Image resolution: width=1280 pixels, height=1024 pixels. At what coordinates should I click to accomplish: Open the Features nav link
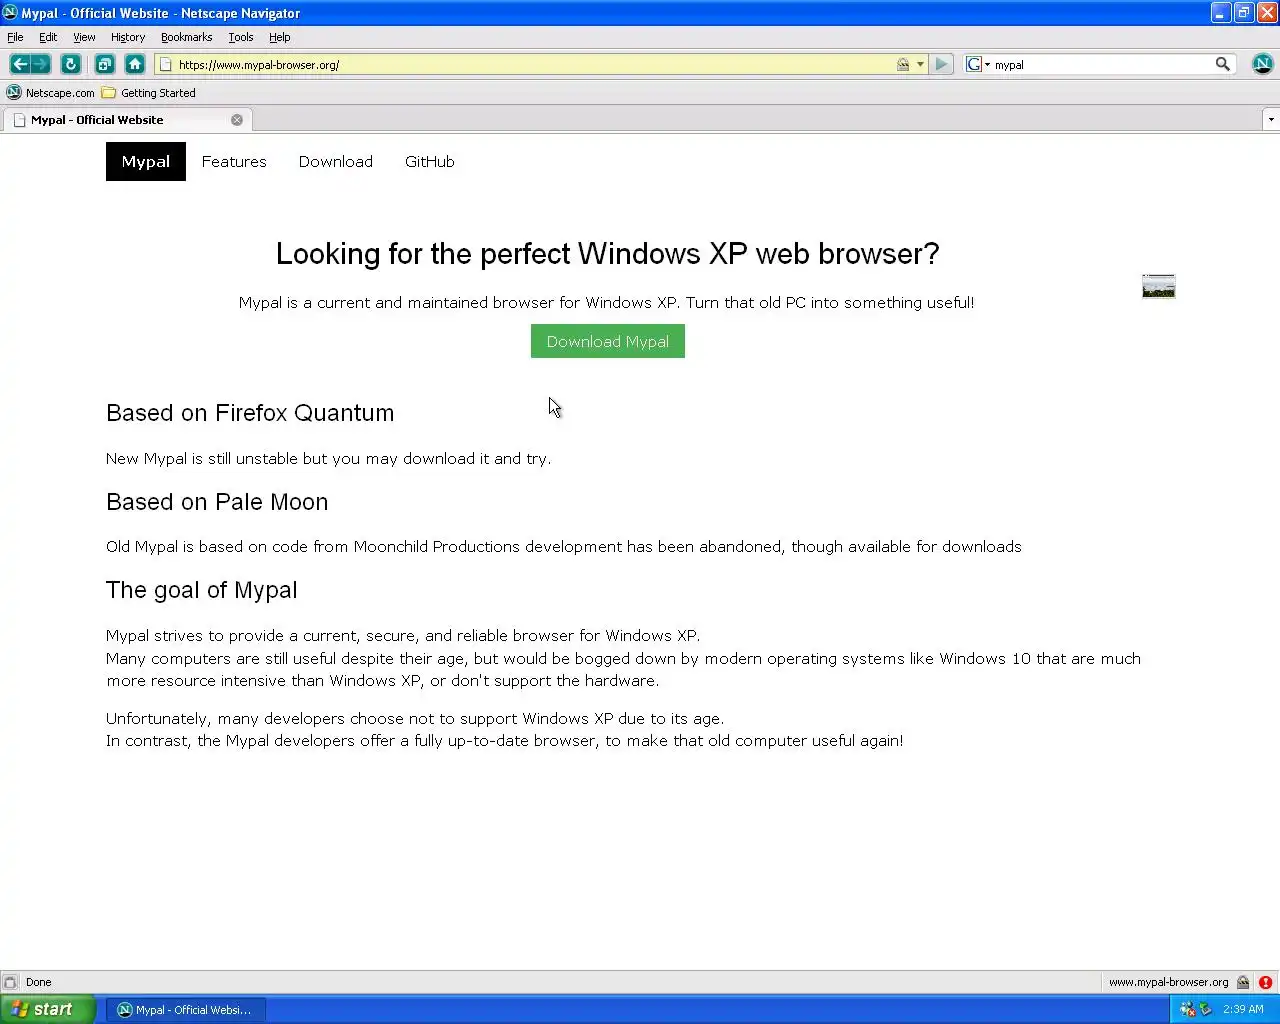pos(234,162)
